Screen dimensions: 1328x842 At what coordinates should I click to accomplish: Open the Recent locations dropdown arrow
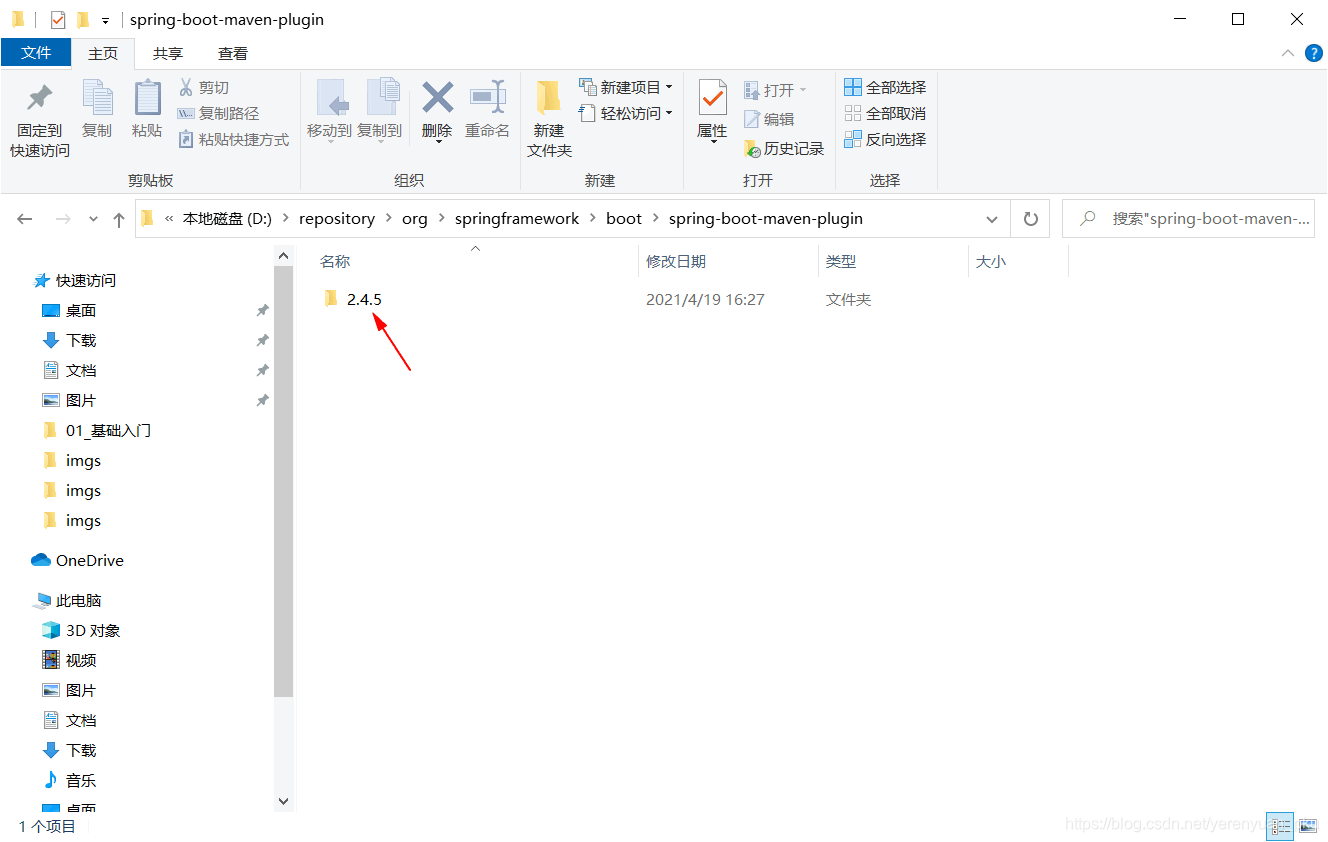pos(94,219)
